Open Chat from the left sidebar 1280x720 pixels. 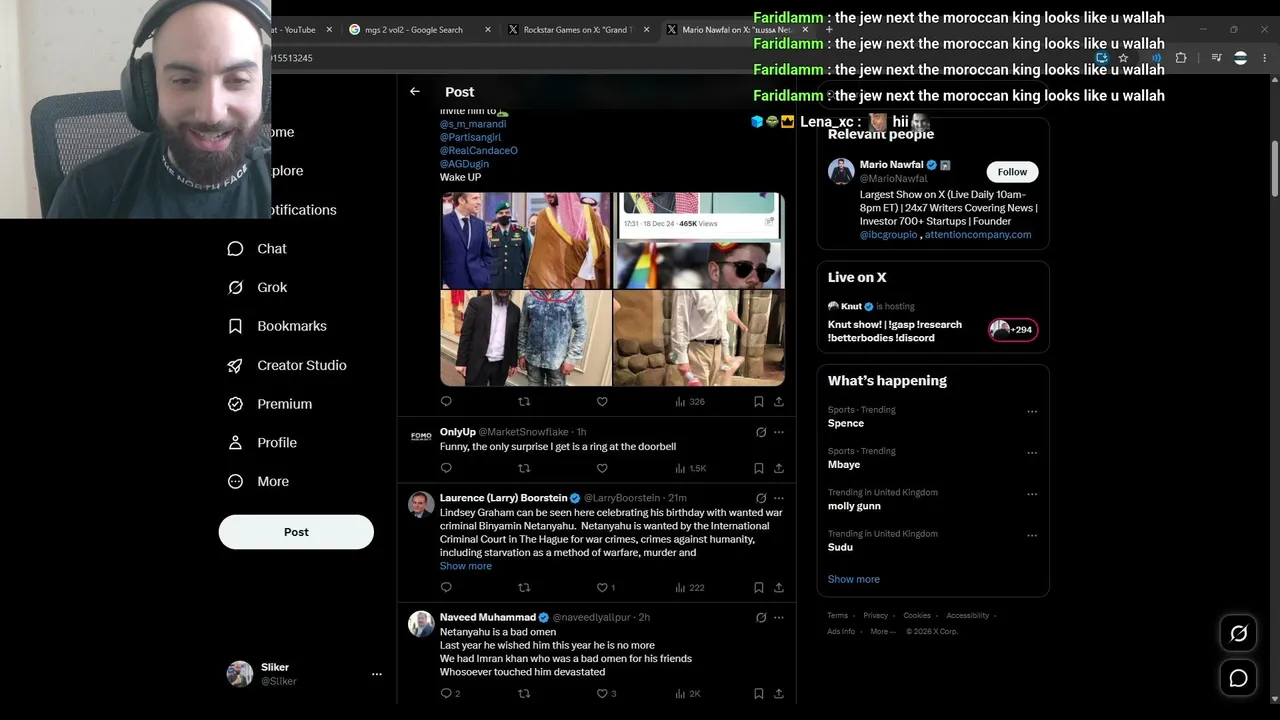[x=257, y=249]
